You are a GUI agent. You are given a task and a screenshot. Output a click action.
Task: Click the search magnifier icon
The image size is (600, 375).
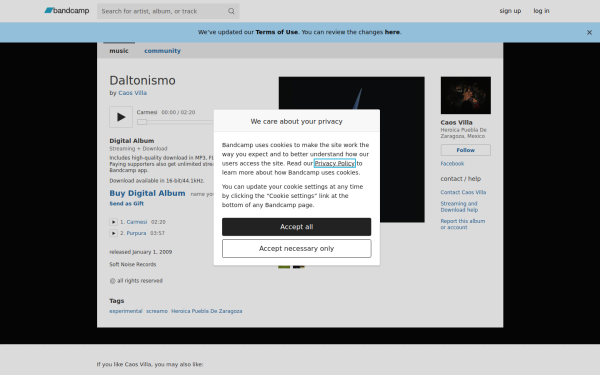pos(231,11)
